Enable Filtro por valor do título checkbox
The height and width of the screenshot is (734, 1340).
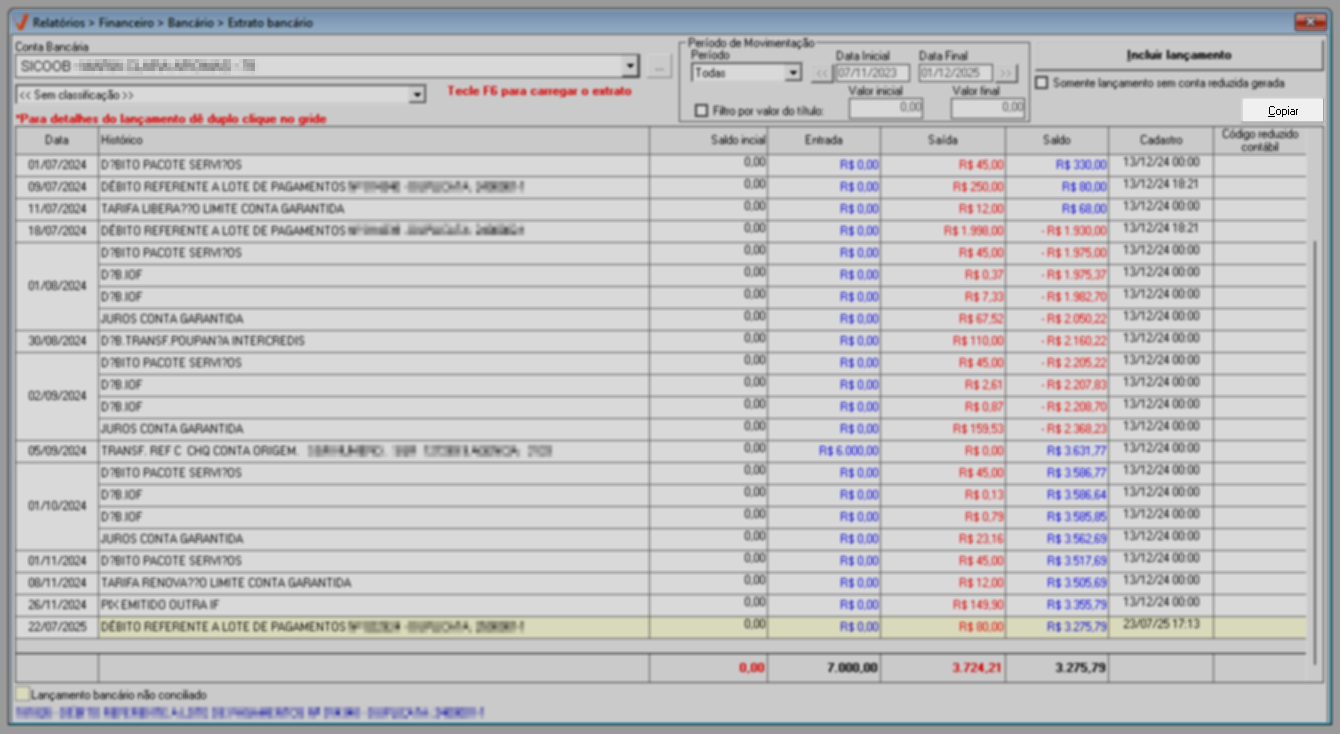701,110
